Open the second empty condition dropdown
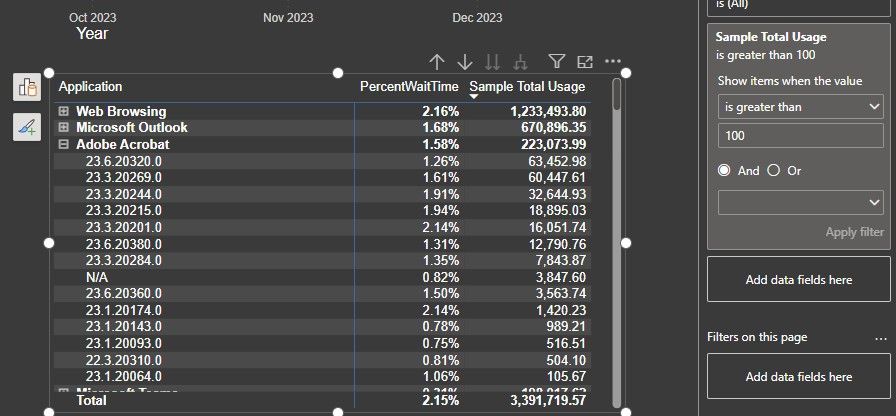 [801, 203]
